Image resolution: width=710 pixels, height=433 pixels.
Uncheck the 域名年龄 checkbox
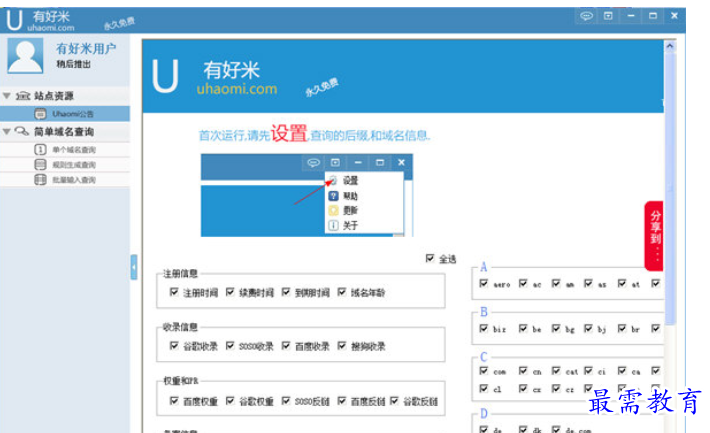[x=342, y=292]
